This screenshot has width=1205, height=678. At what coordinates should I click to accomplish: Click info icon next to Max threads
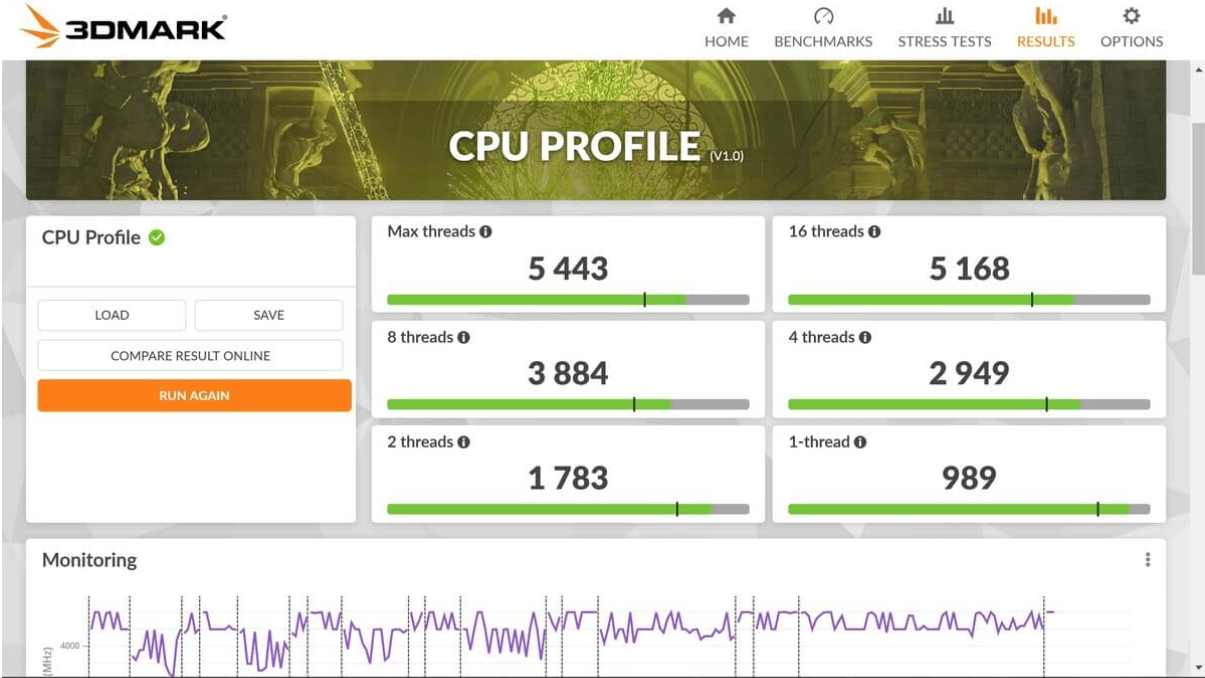(x=486, y=232)
